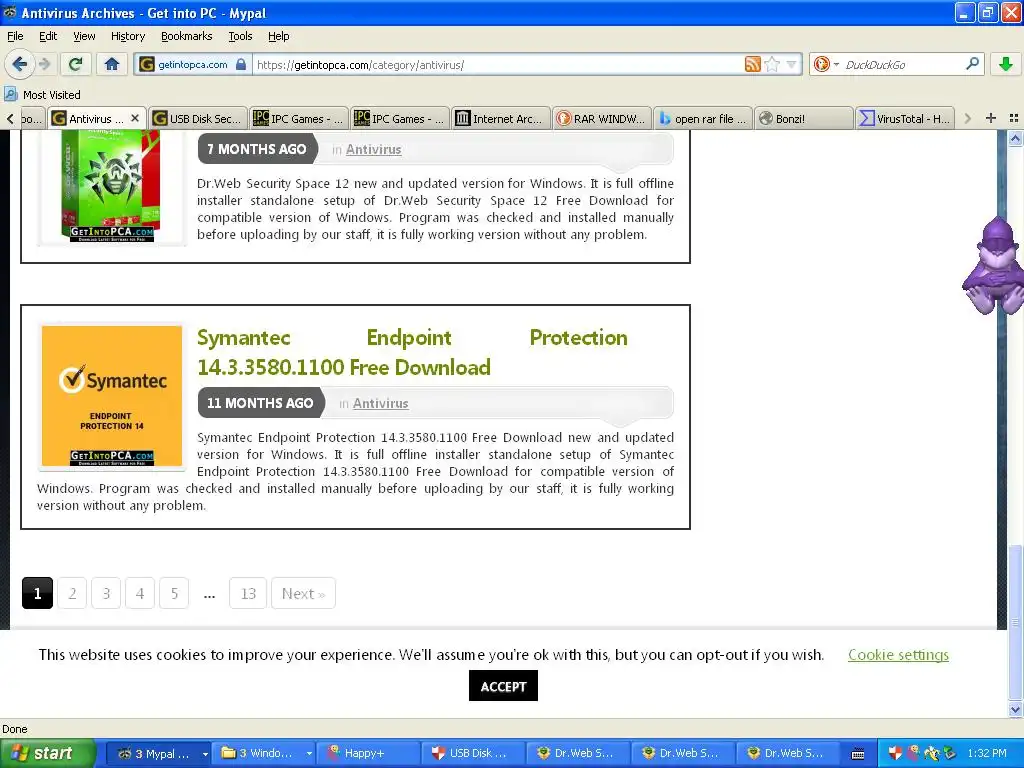
Task: Open the File menu
Action: tap(15, 36)
